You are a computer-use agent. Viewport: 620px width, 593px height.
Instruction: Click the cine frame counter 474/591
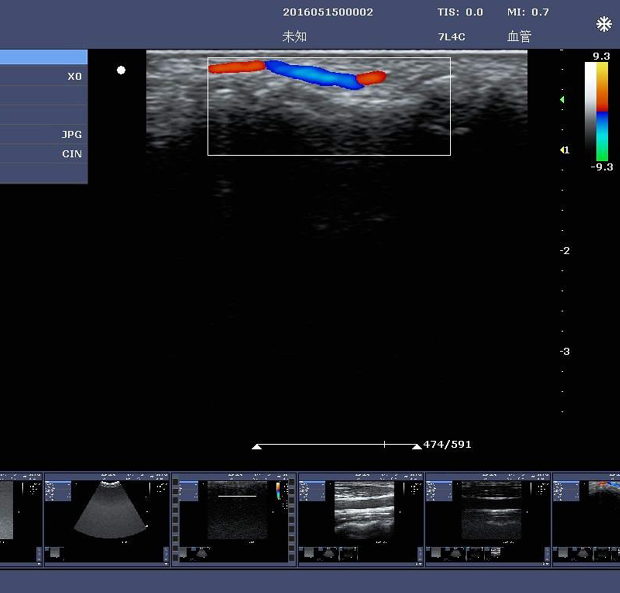447,444
